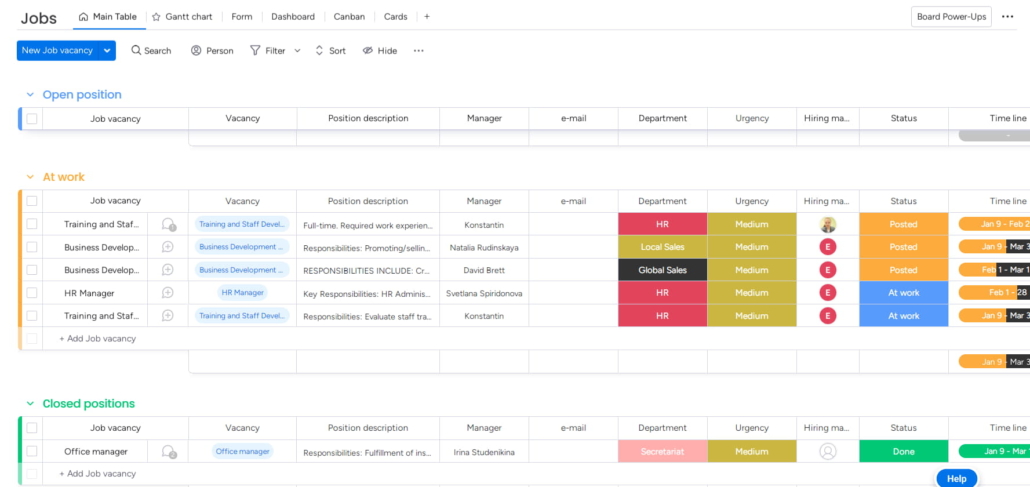
Task: Open the three-dot menu beside Hide
Action: click(418, 51)
